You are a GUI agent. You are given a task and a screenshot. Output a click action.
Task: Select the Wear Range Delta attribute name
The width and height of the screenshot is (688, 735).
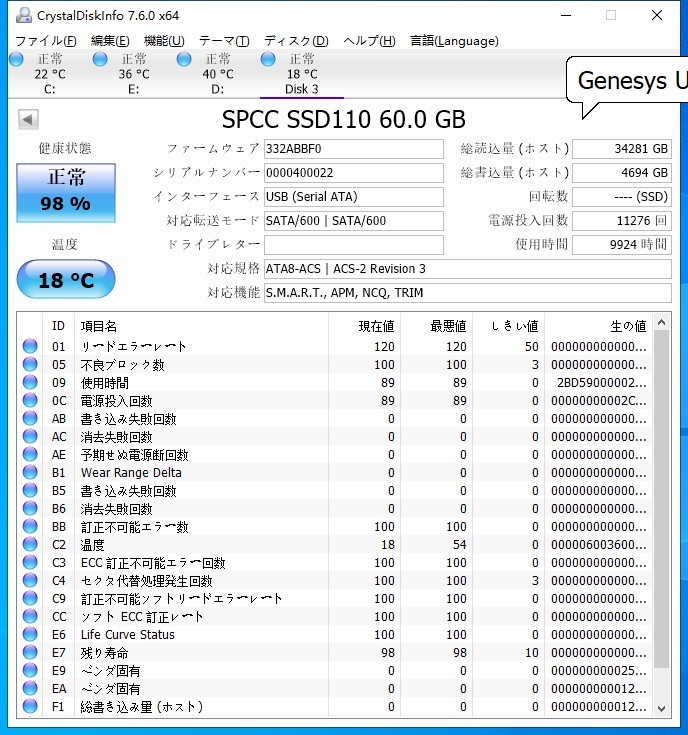(131, 472)
